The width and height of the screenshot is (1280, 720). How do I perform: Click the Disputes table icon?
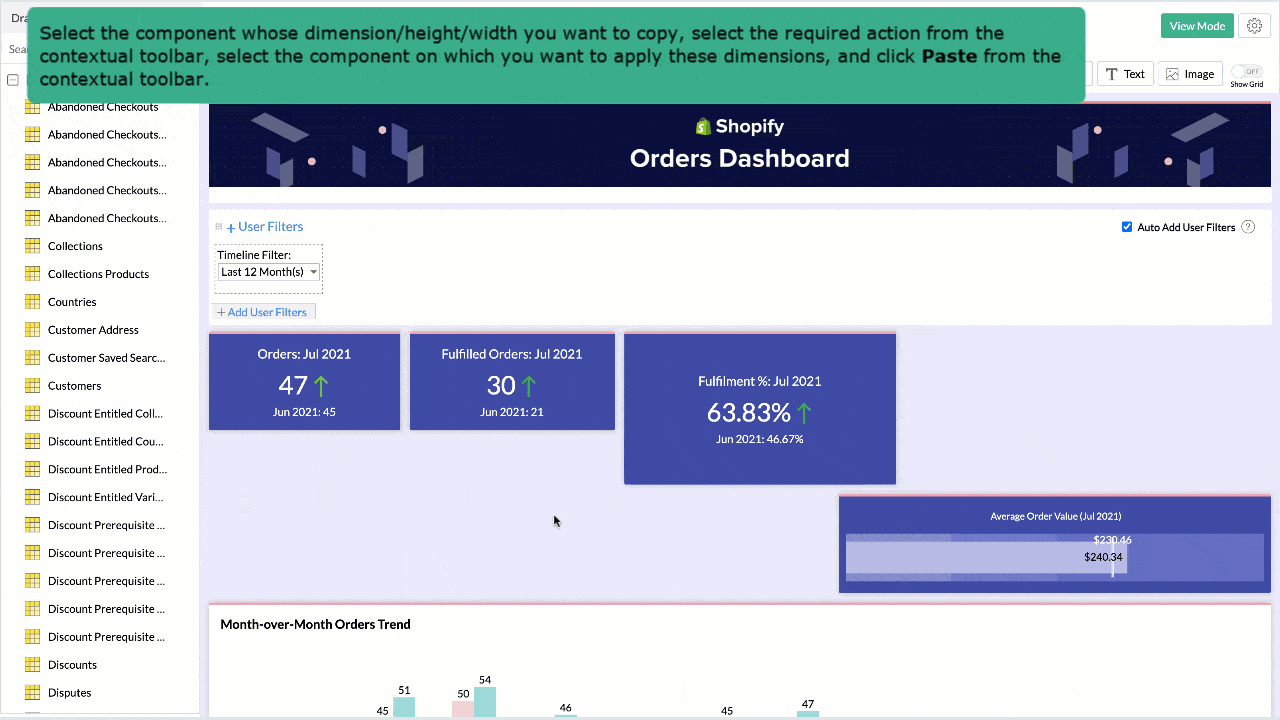tap(32, 693)
